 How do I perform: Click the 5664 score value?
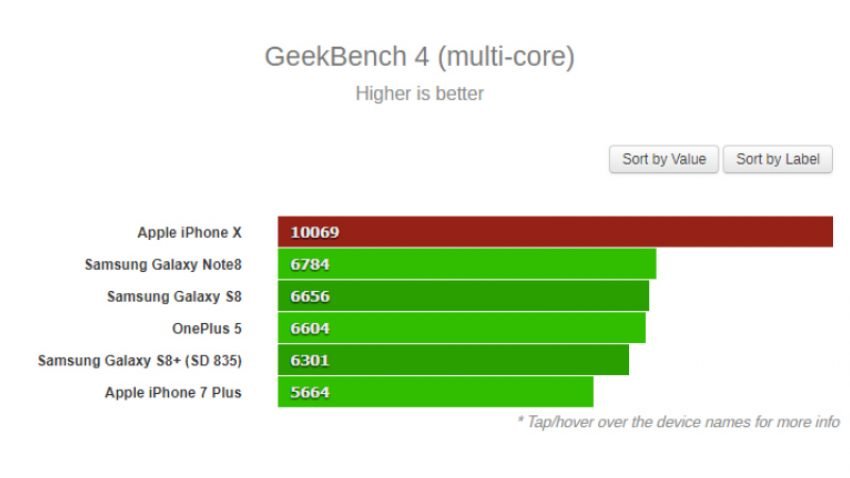[310, 392]
